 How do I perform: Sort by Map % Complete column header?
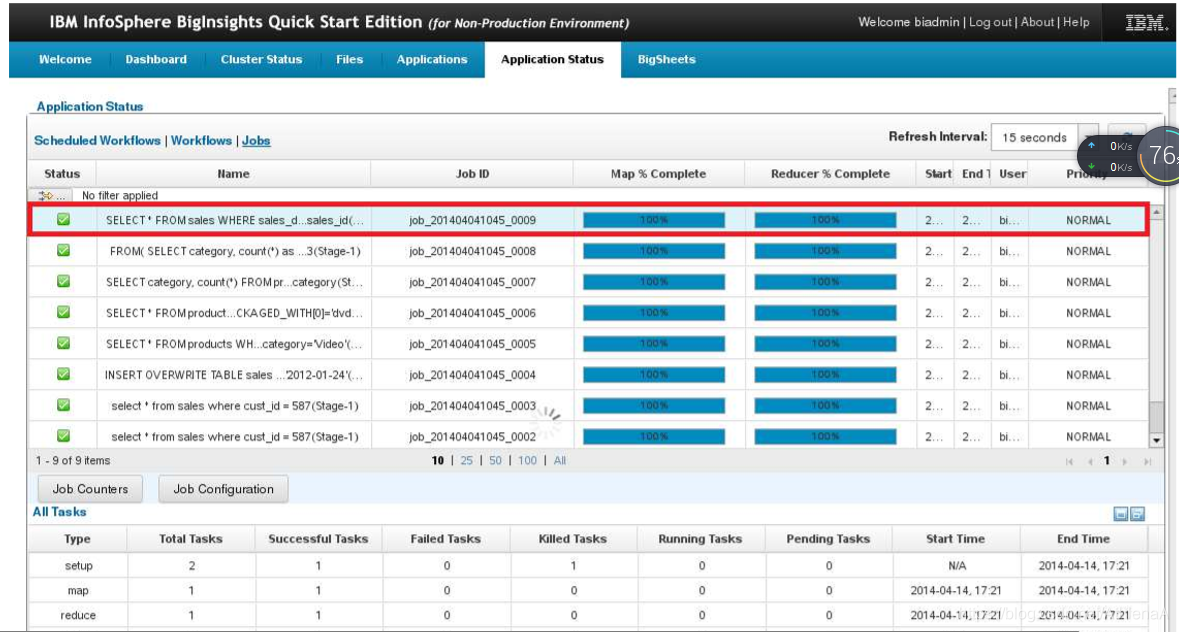(x=658, y=174)
